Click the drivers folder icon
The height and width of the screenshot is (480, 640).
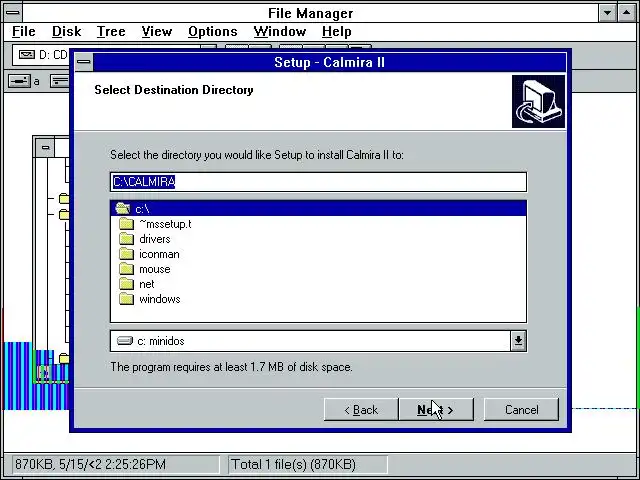[x=127, y=239]
